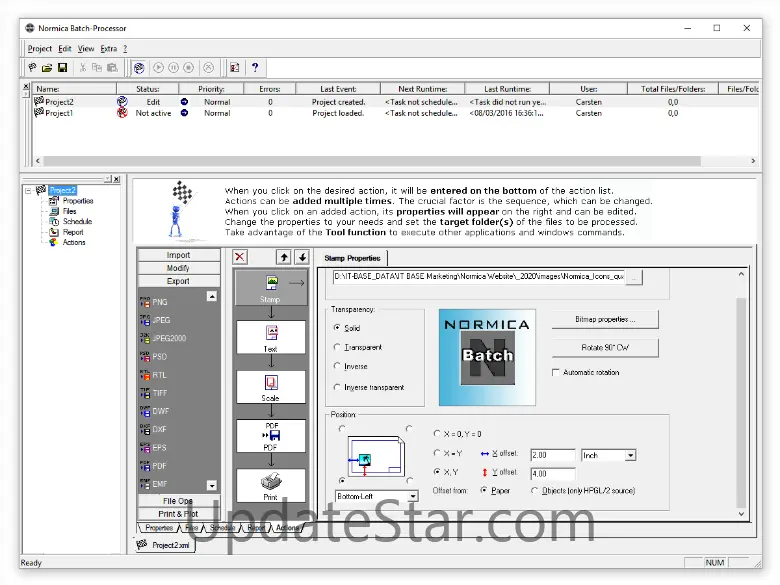
Task: Select the PDF action in the action list
Action: coord(271,436)
